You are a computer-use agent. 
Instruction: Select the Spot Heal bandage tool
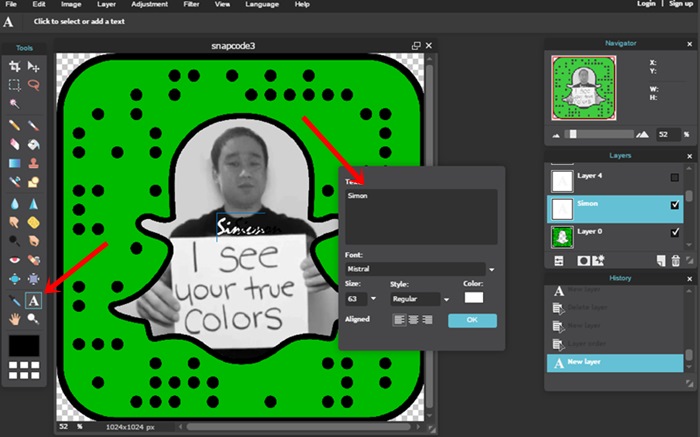(x=33, y=260)
